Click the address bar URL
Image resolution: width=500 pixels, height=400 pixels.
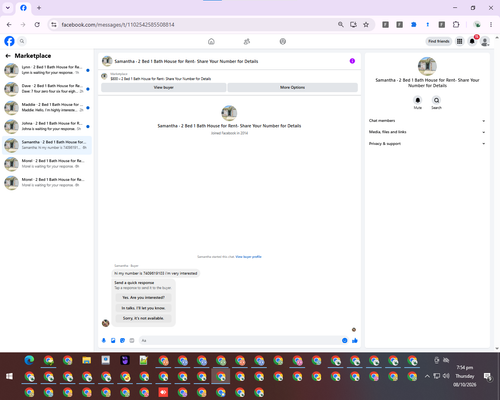(118, 25)
